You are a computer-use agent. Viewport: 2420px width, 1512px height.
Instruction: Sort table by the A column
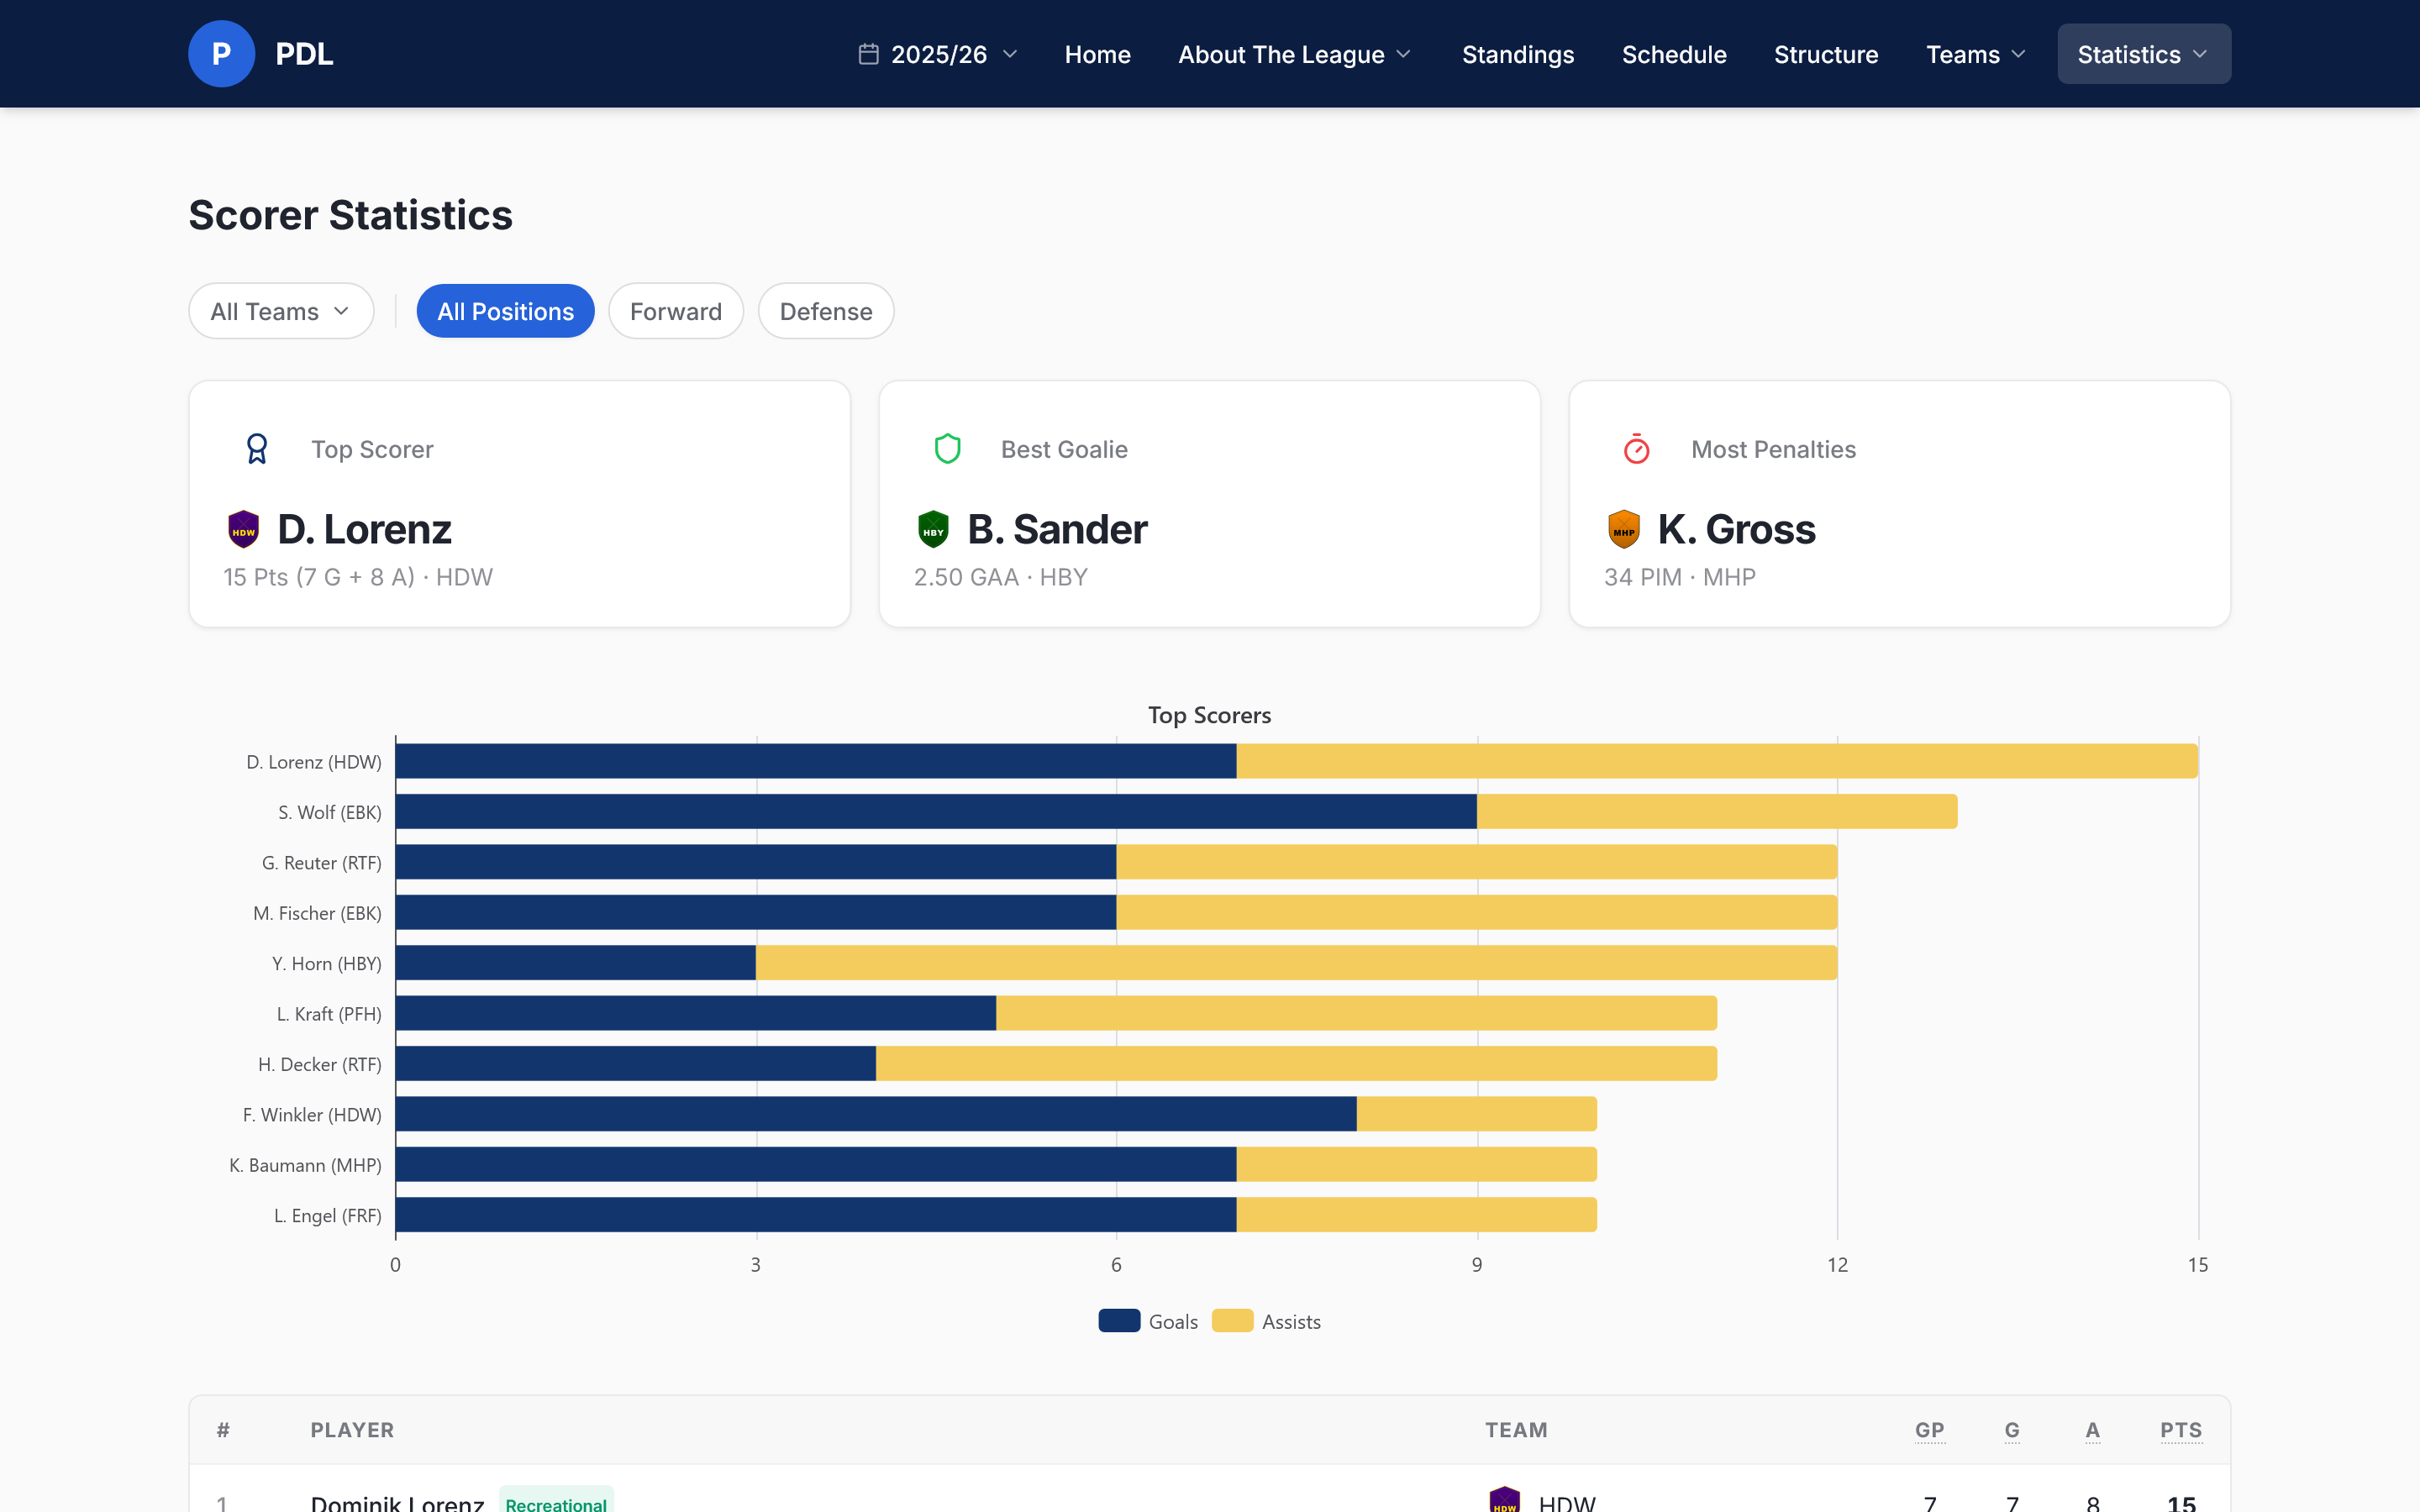[x=2092, y=1430]
